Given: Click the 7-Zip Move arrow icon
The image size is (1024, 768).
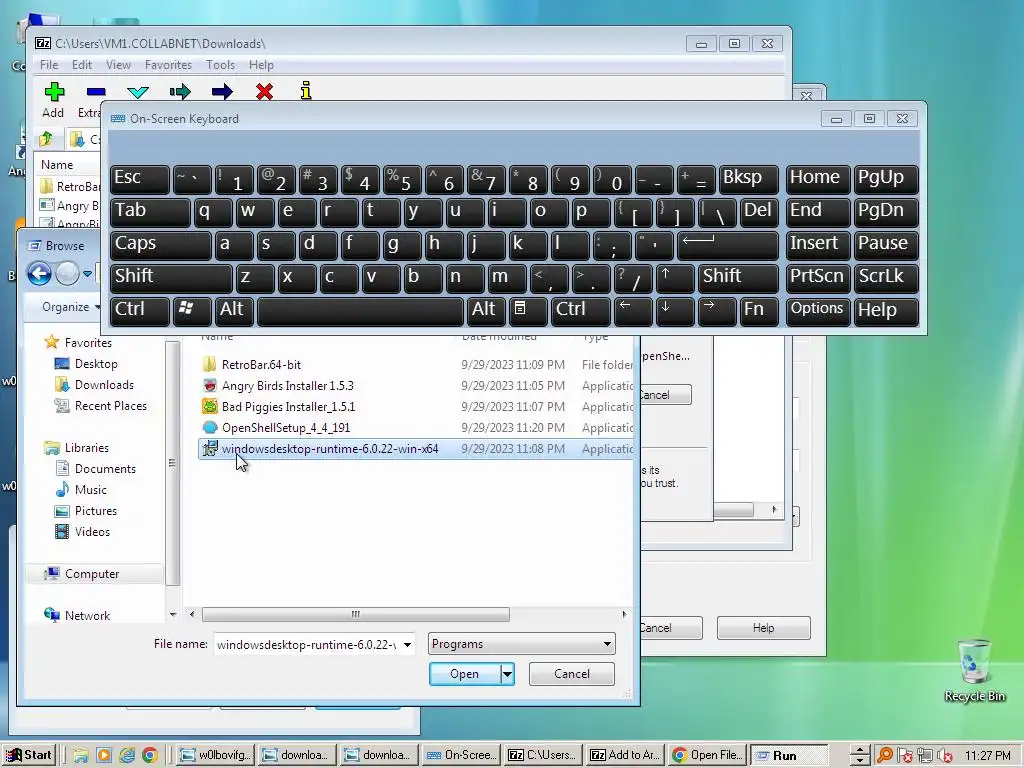Looking at the screenshot, I should [222, 91].
